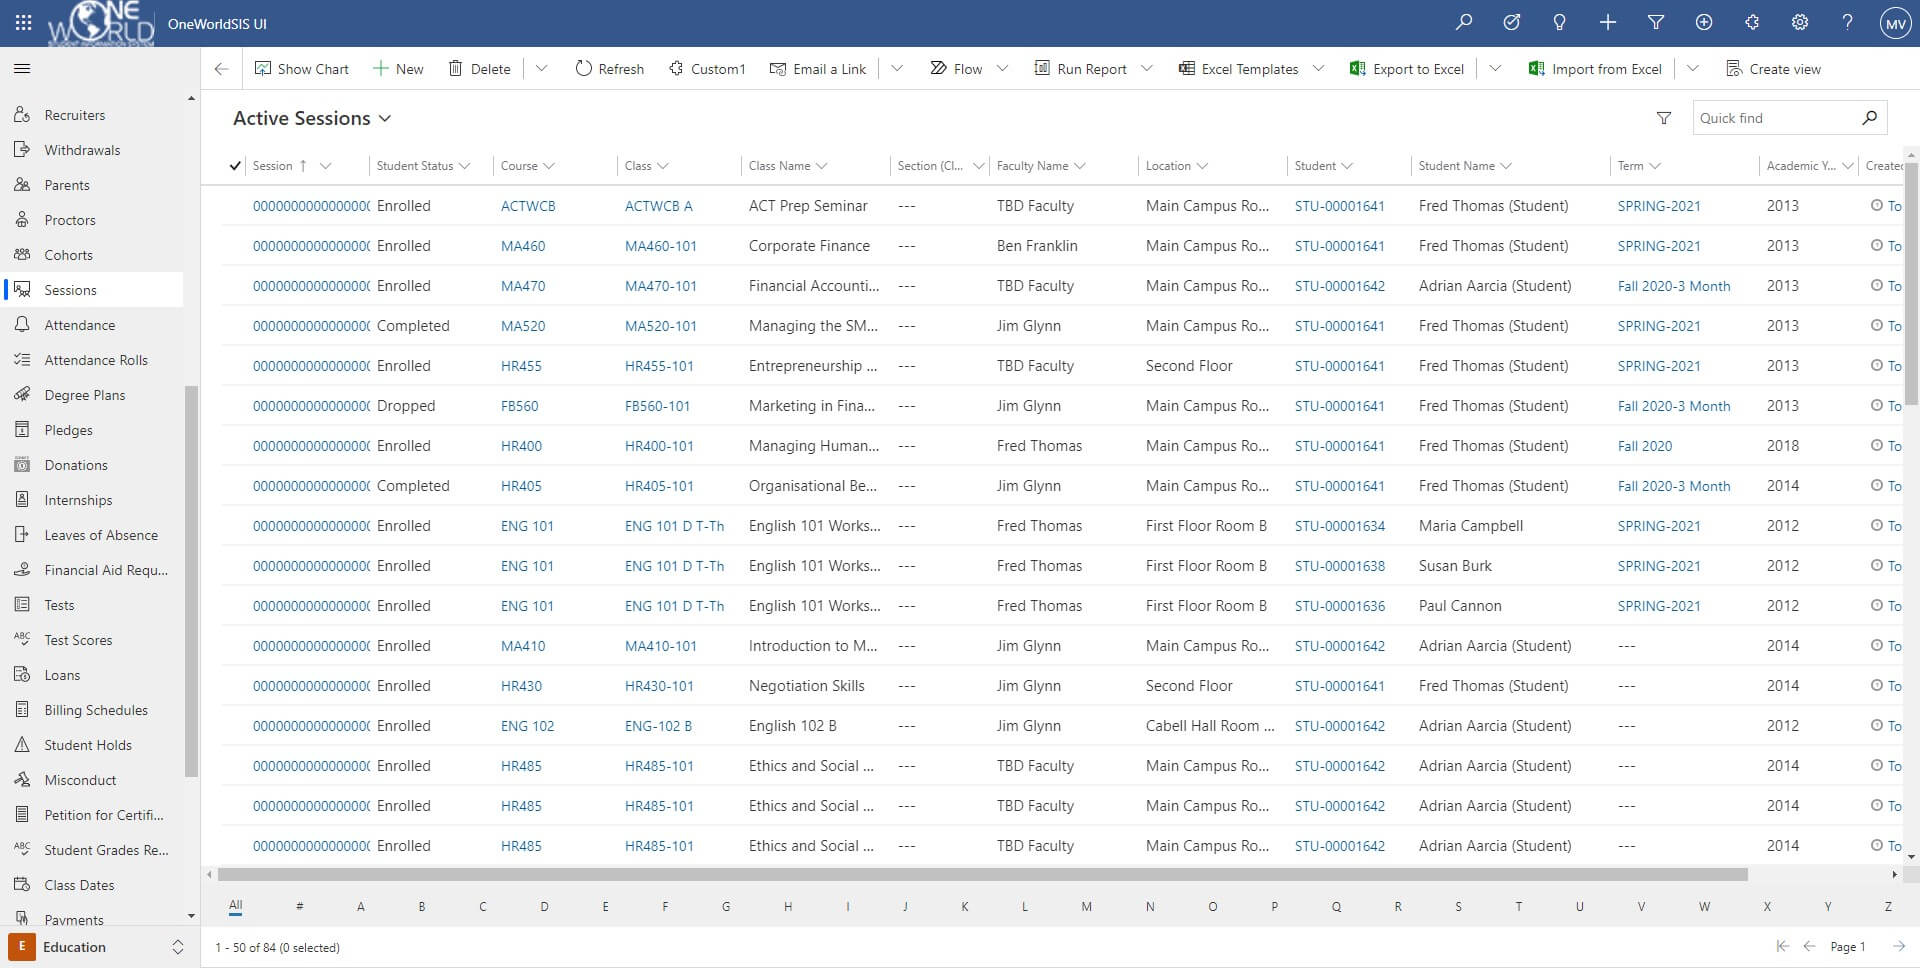Screen dimensions: 1920x968
Task: Show All records in alphabet bar
Action: click(x=235, y=906)
